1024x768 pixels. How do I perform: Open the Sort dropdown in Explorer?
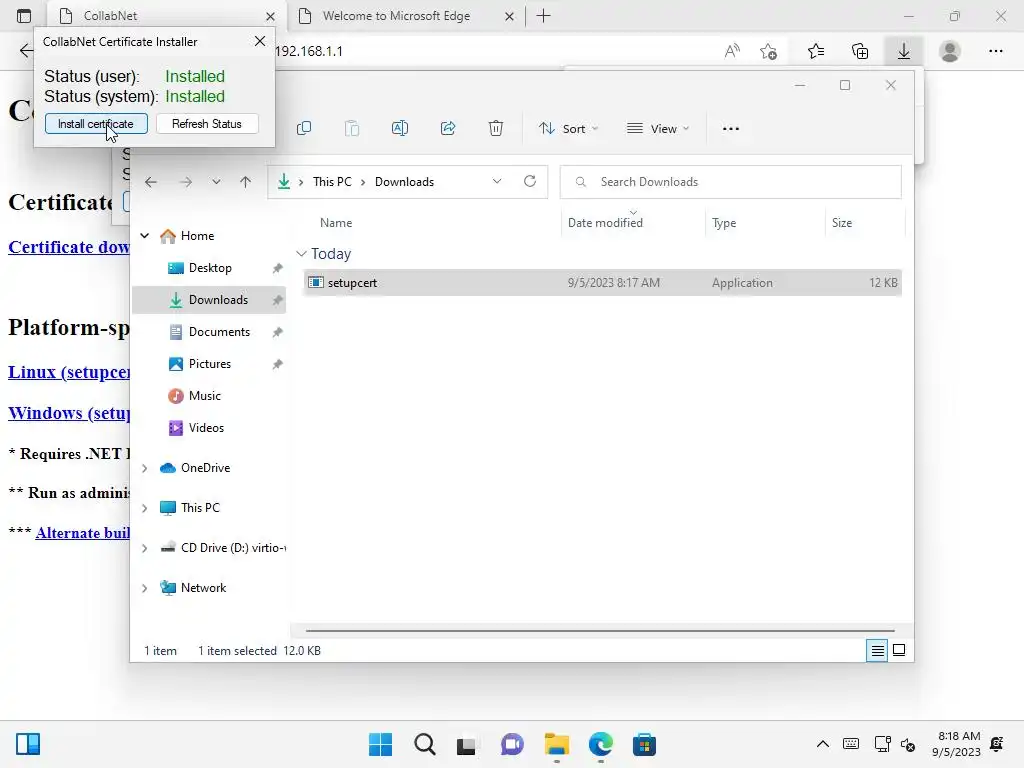(568, 129)
